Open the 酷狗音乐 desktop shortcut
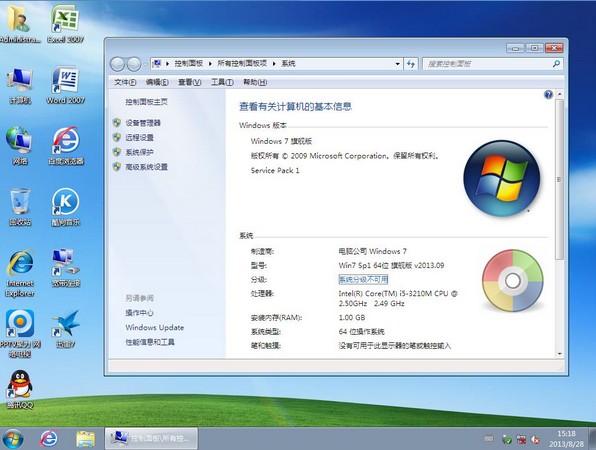The height and width of the screenshot is (450, 596). click(65, 207)
